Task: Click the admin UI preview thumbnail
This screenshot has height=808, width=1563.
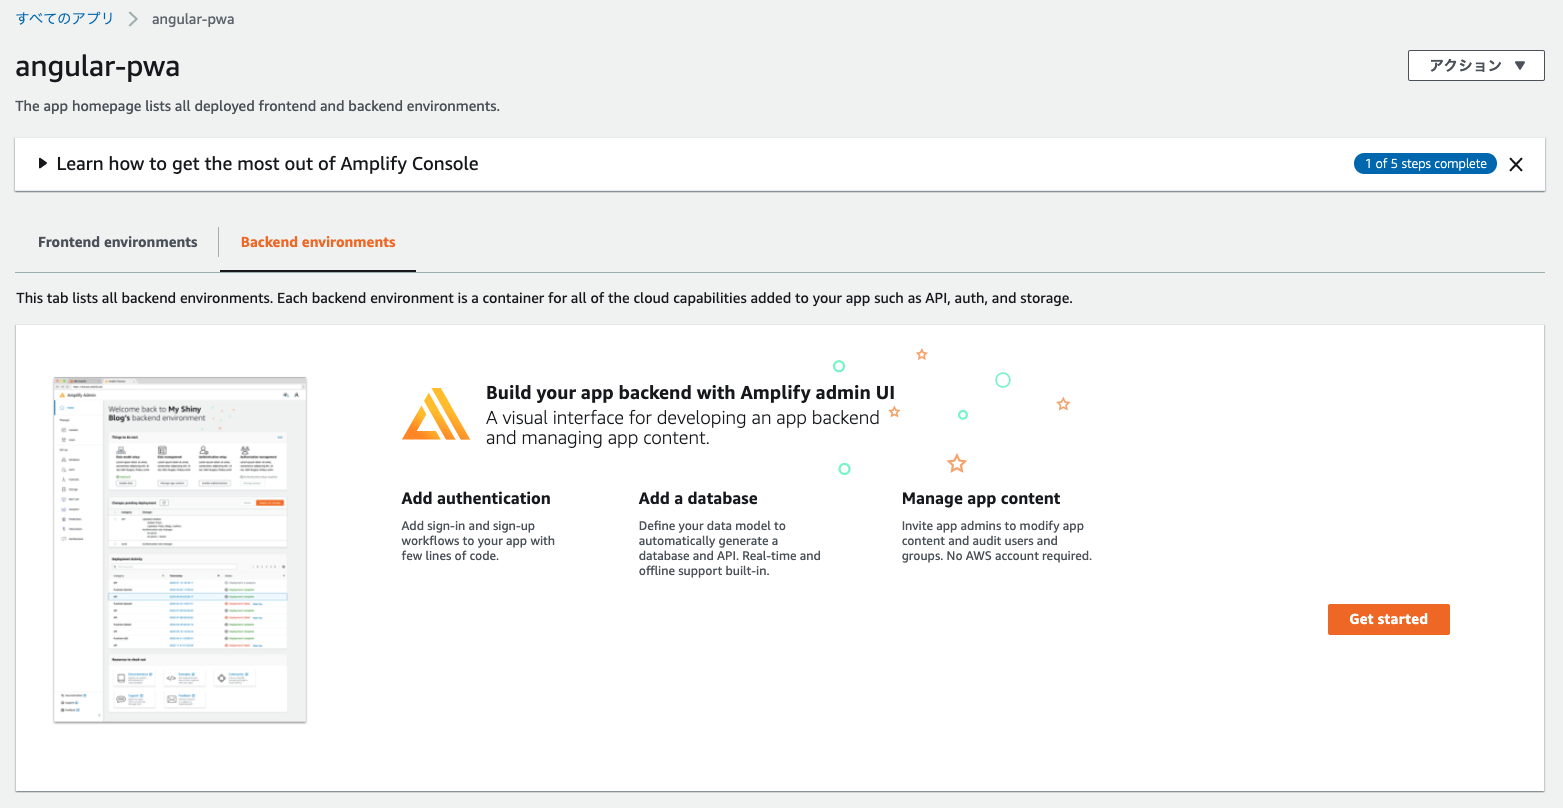Action: [x=179, y=548]
